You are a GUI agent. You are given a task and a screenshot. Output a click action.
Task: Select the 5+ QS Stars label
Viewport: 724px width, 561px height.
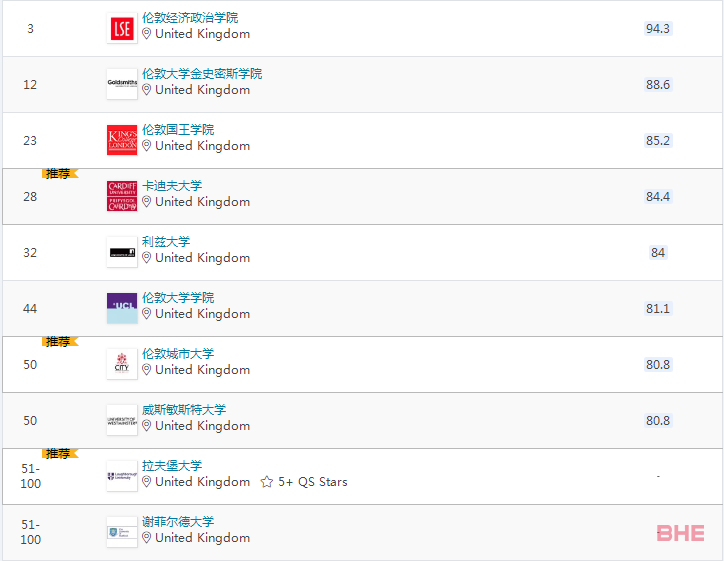click(x=313, y=482)
